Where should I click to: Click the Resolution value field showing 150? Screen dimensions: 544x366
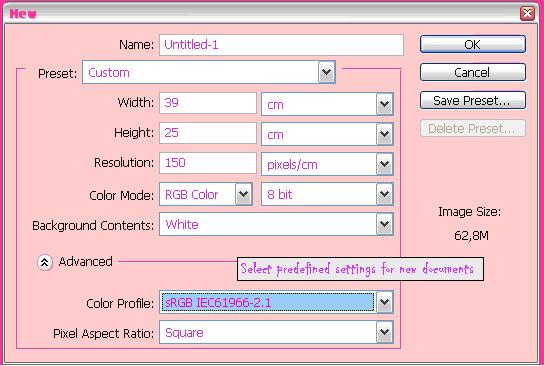208,163
